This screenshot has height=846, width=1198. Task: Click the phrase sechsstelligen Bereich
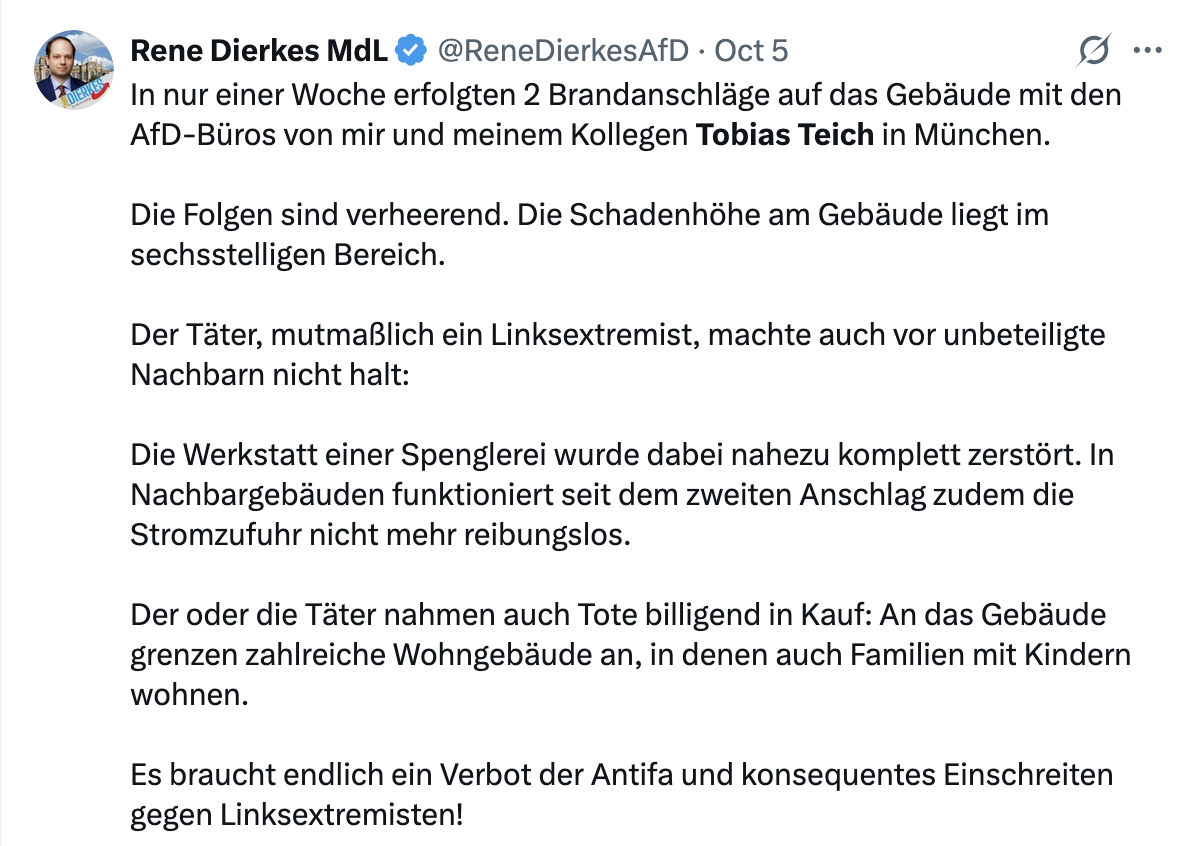[x=285, y=254]
